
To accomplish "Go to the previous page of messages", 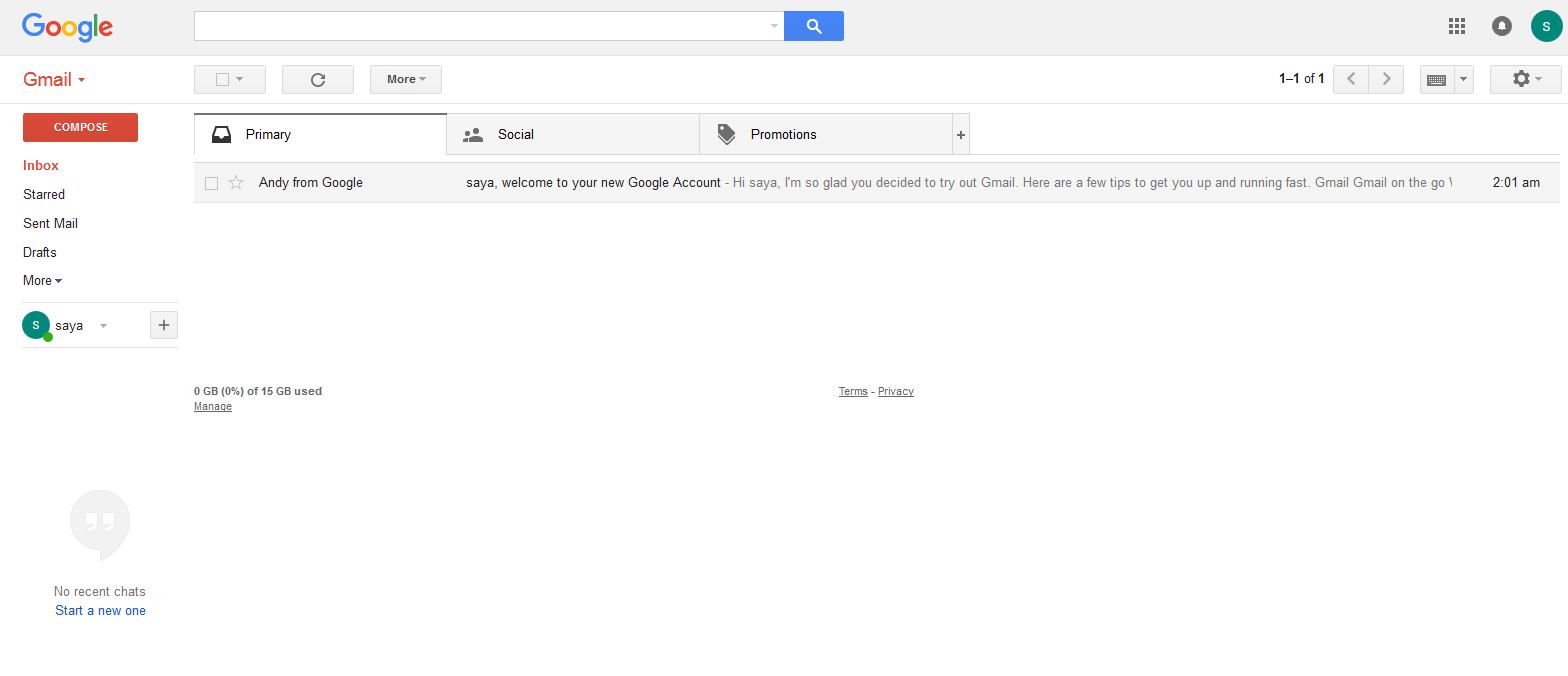I will pos(1351,79).
